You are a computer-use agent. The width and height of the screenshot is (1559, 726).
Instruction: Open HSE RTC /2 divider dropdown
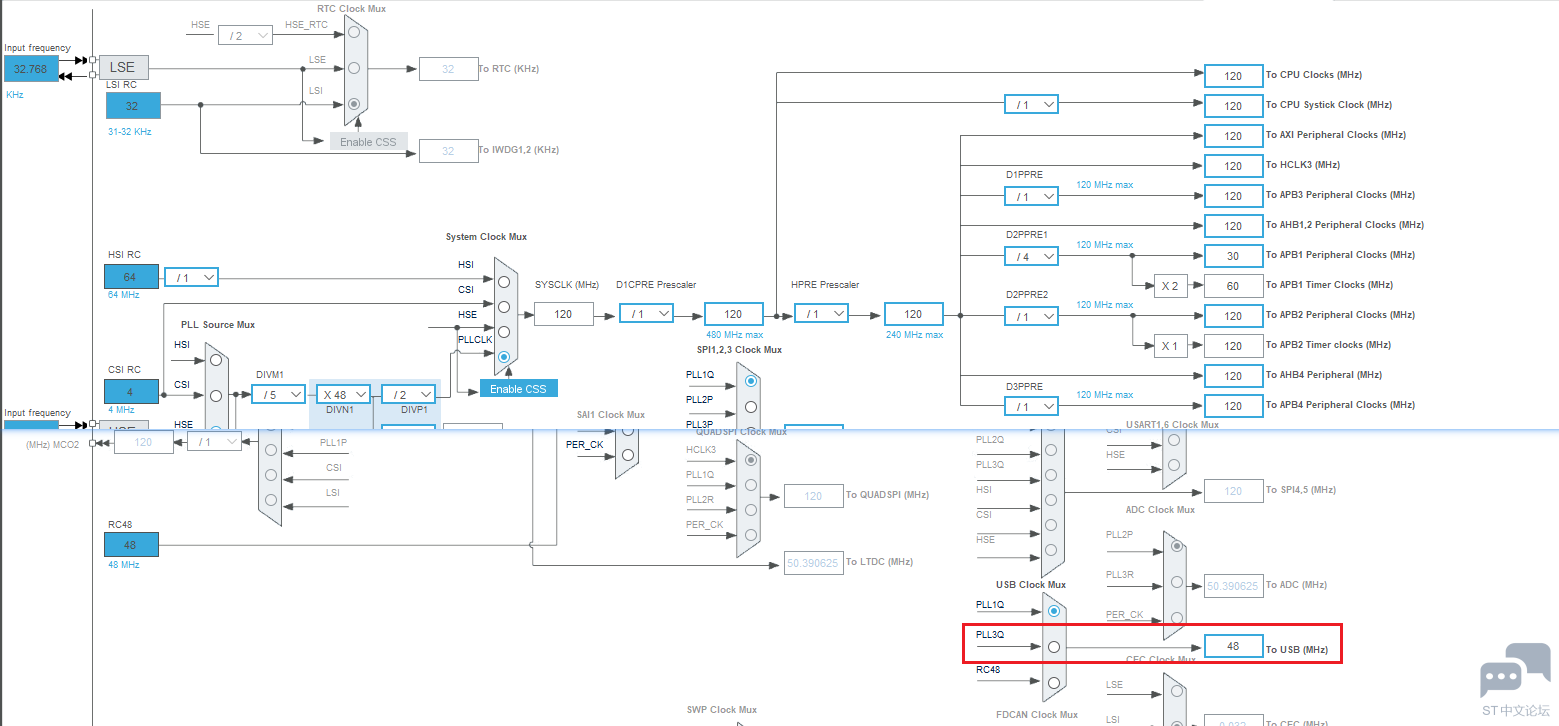pyautogui.click(x=245, y=35)
